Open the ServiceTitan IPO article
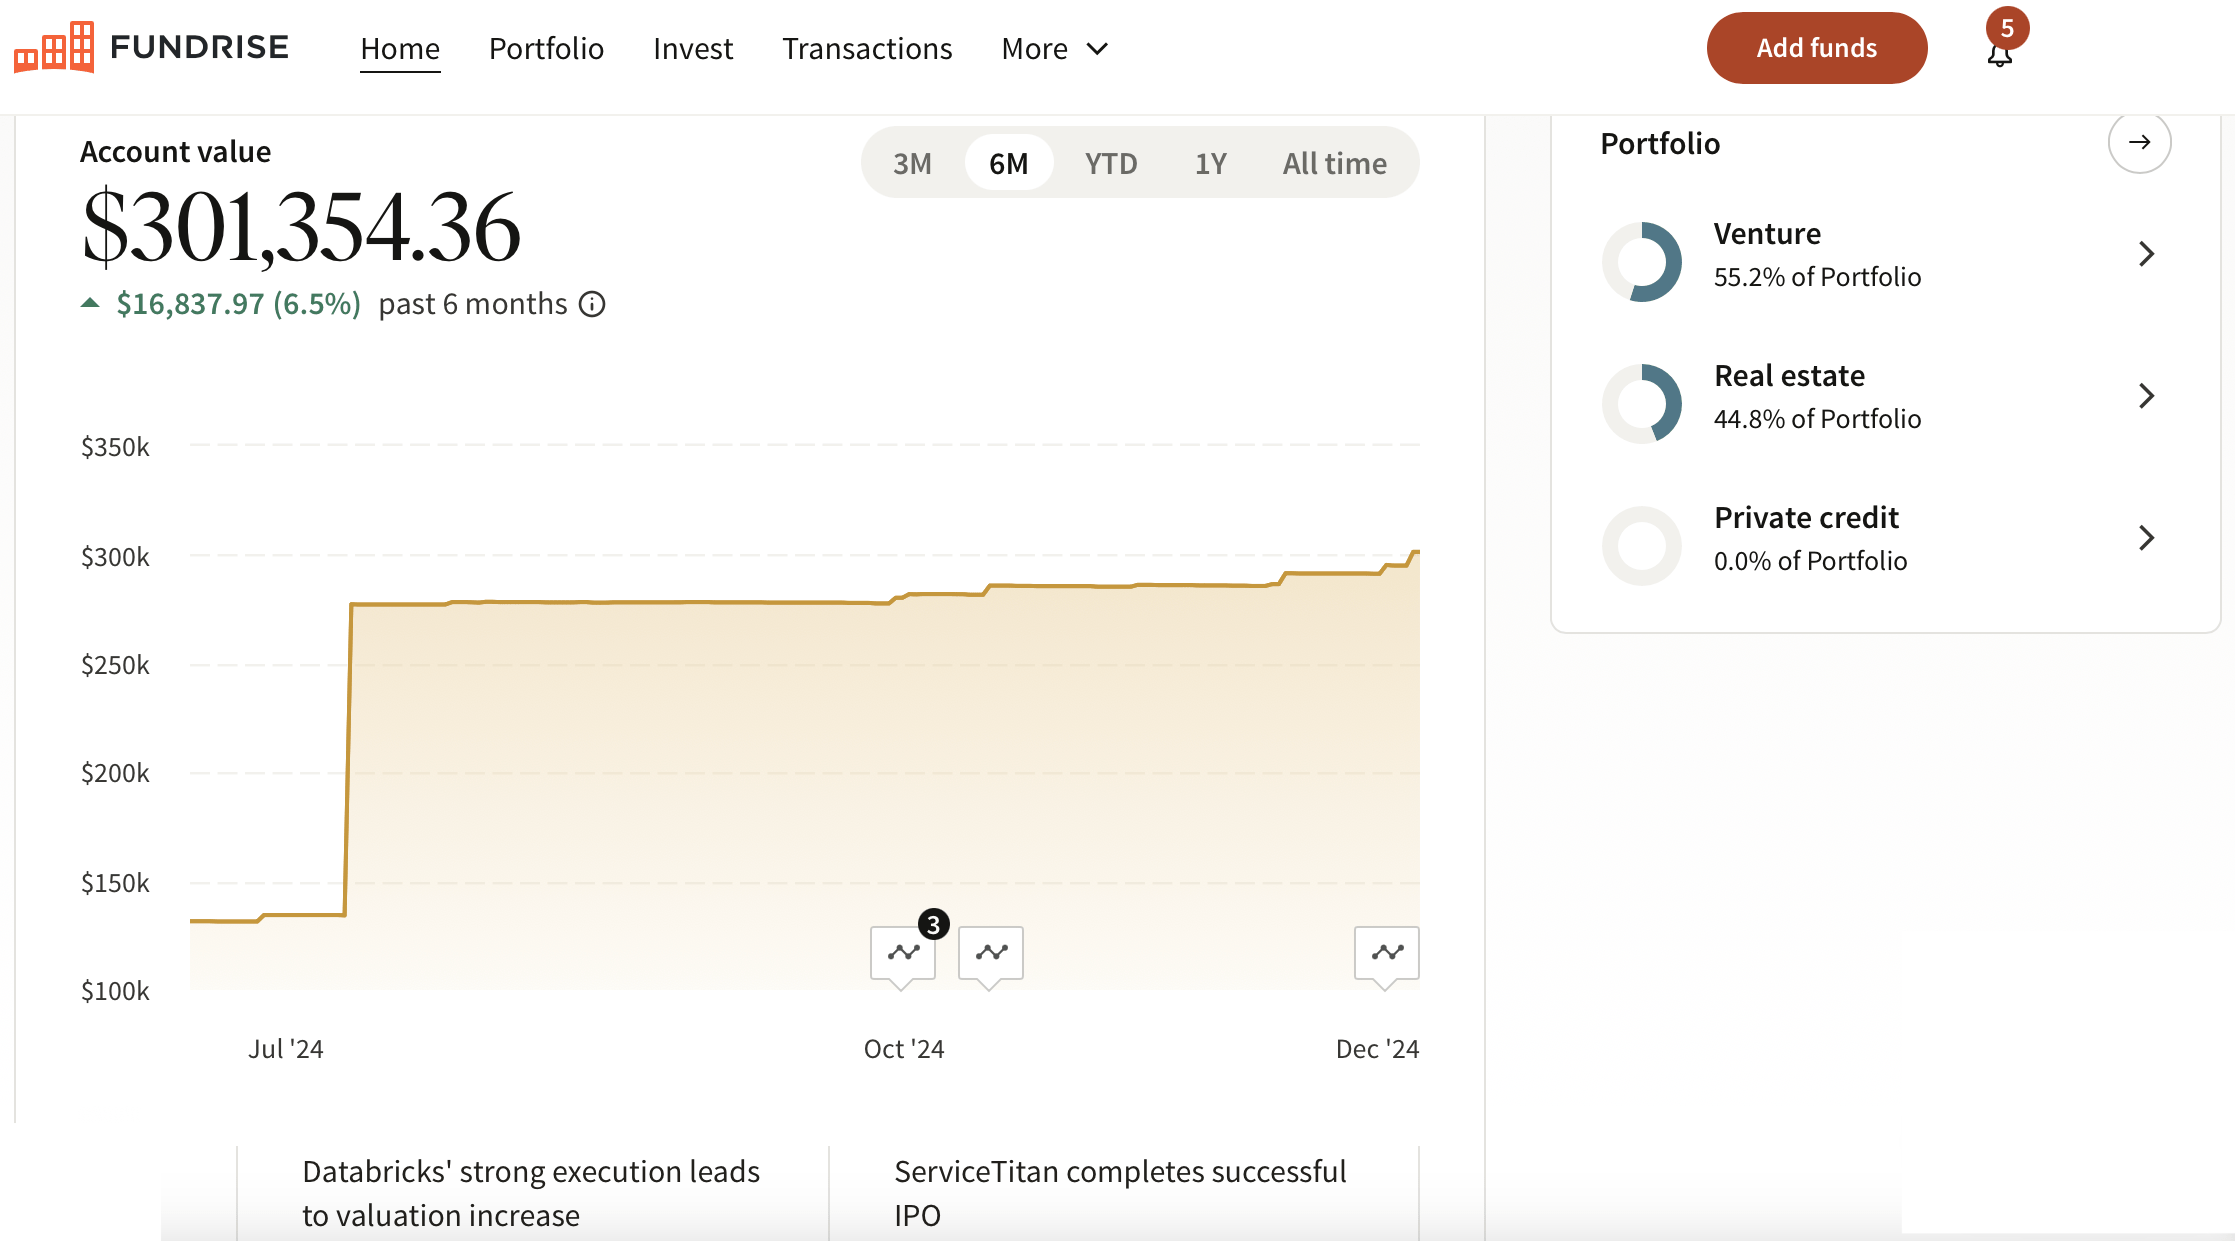Viewport: 2235px width, 1241px height. (1121, 1193)
